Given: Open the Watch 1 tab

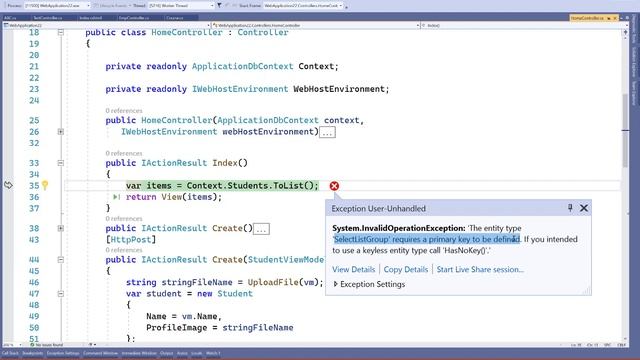Looking at the screenshot, I should pos(213,353).
